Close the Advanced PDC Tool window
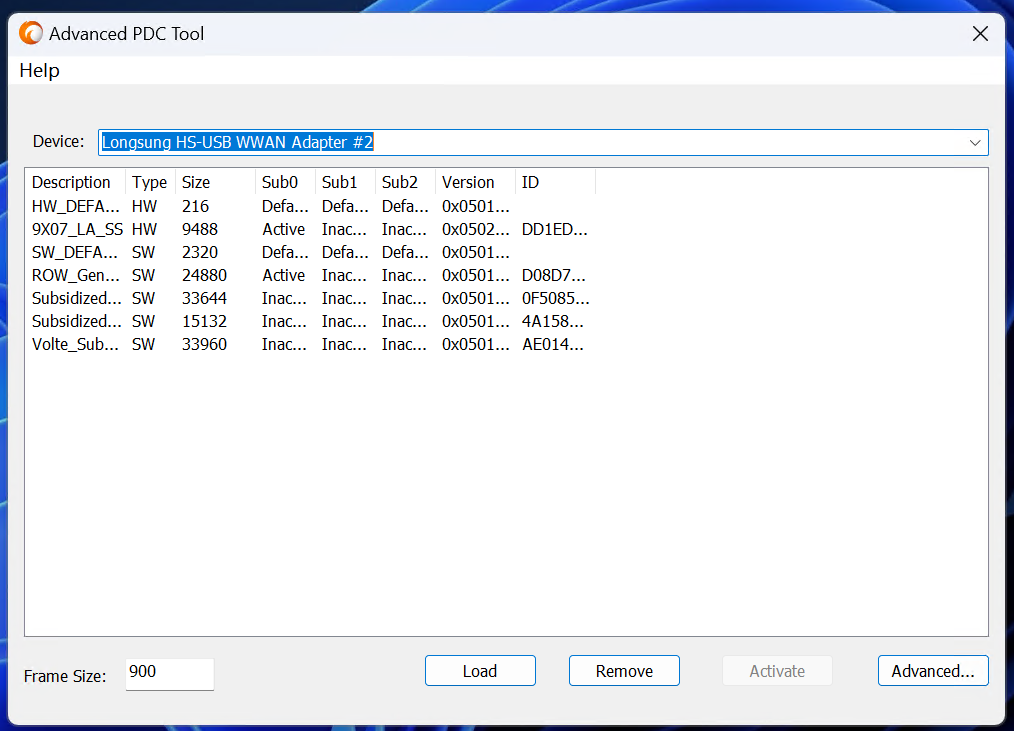 pyautogui.click(x=980, y=34)
